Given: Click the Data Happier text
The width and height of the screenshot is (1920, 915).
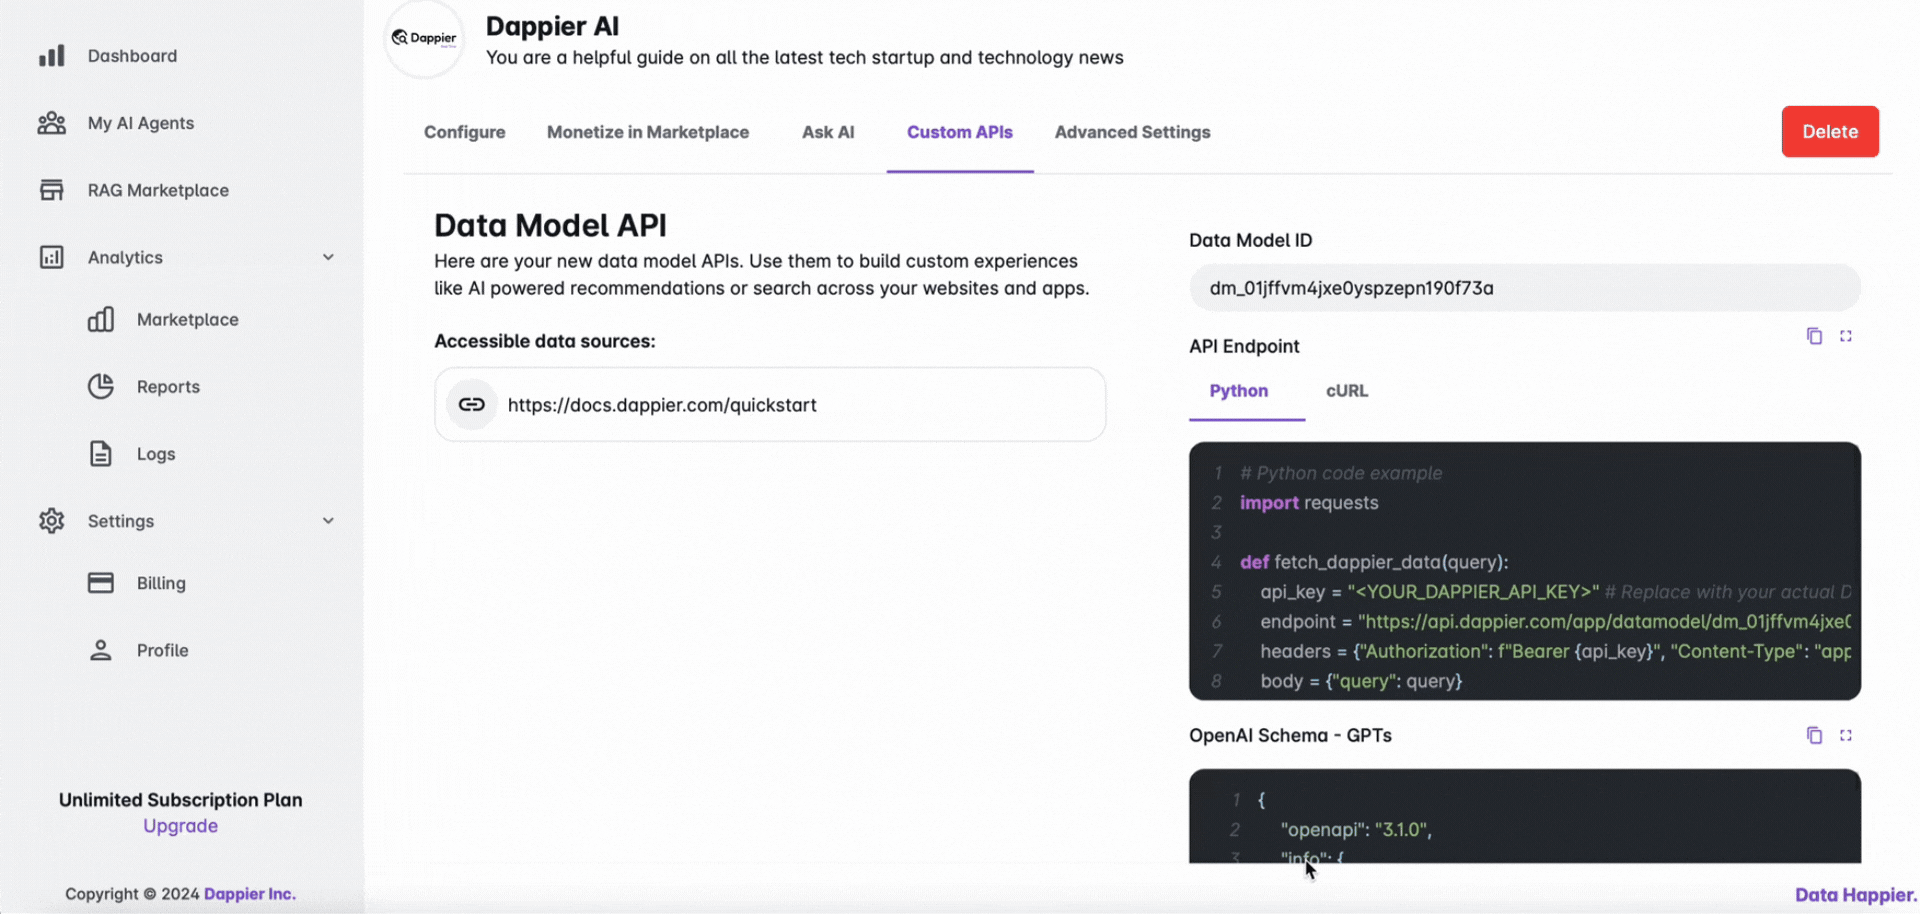Looking at the screenshot, I should click(x=1856, y=895).
